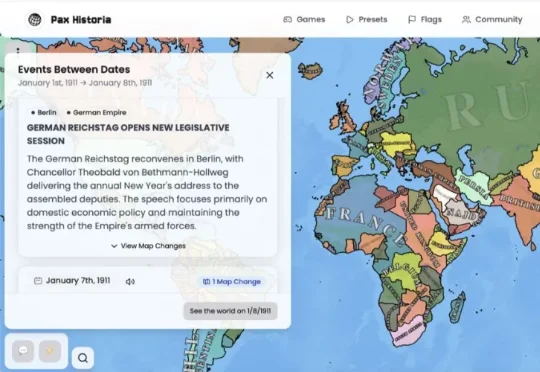Play audio for January 7th event
Viewport: 540px width, 372px height.
point(130,281)
